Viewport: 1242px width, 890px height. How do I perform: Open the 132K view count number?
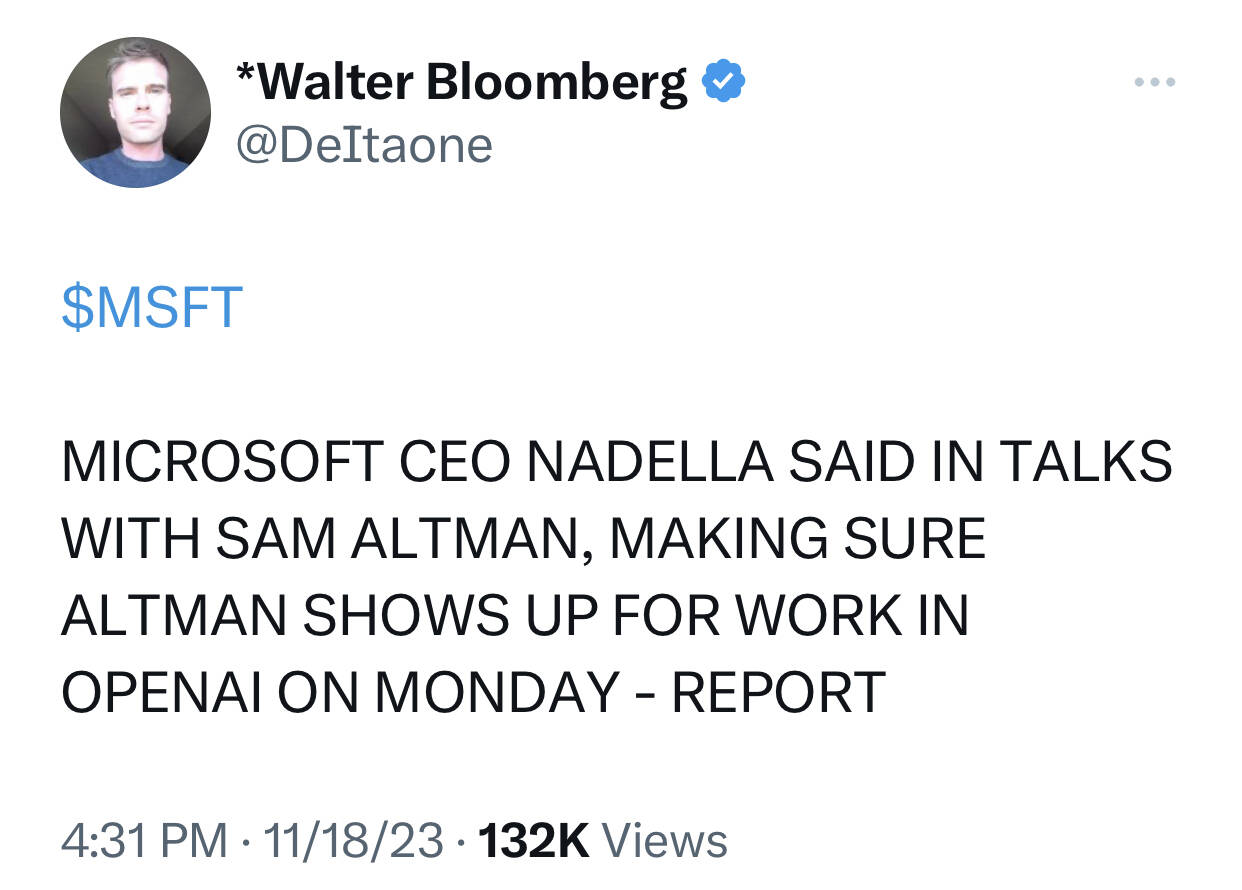[535, 840]
